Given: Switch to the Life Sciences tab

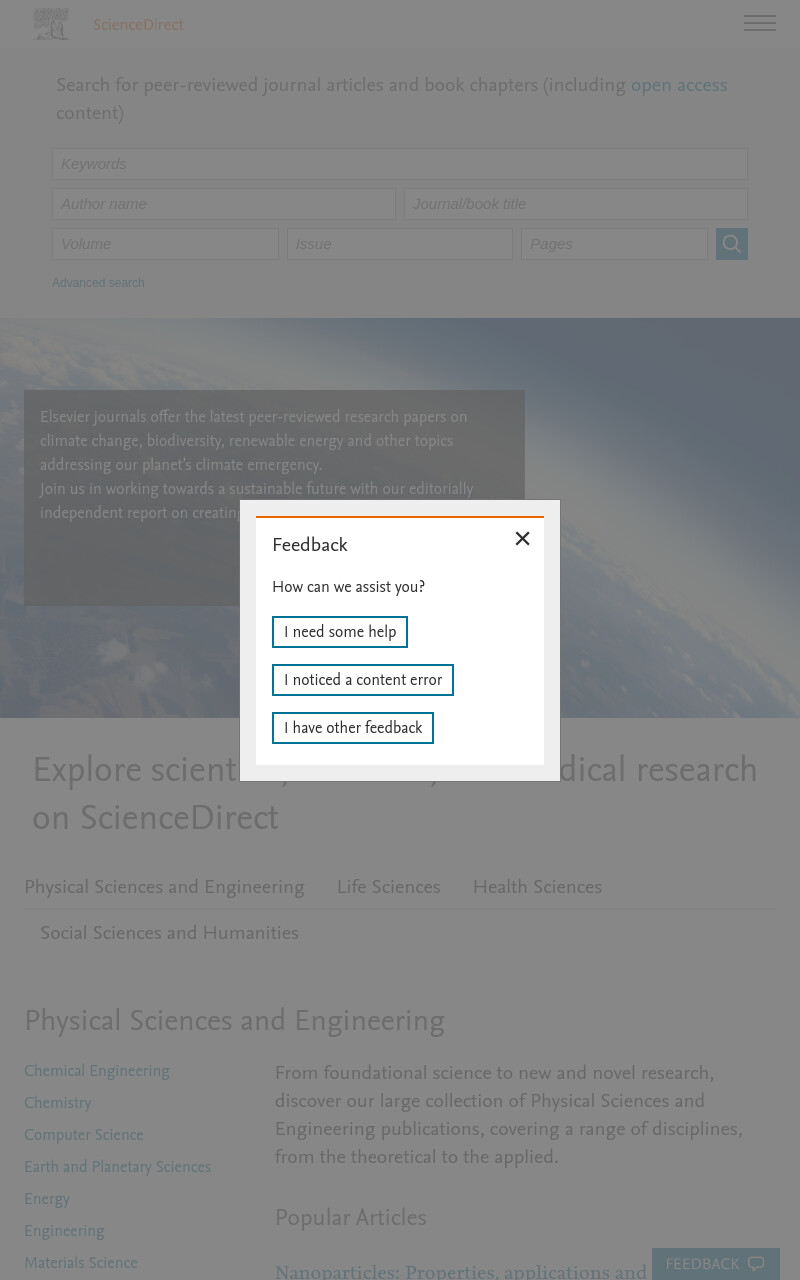Looking at the screenshot, I should tap(388, 887).
